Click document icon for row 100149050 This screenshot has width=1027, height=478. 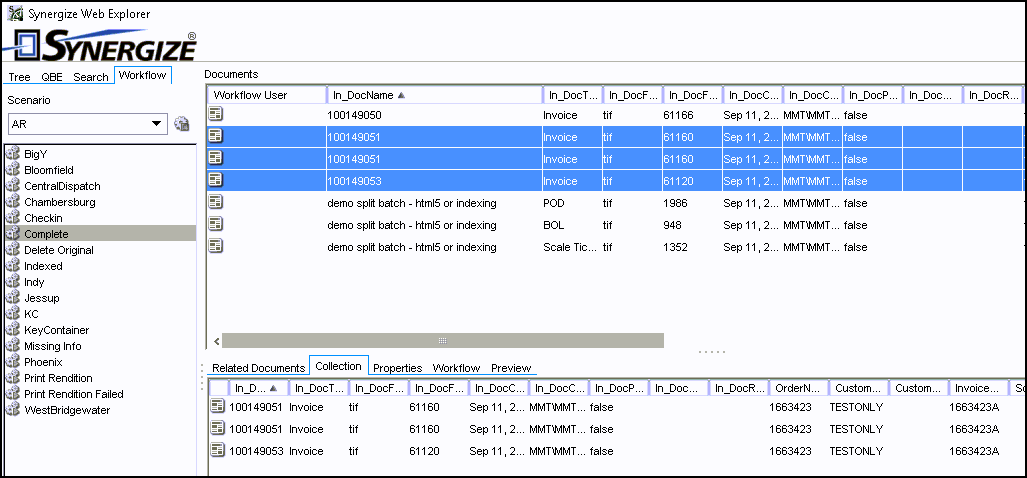216,114
